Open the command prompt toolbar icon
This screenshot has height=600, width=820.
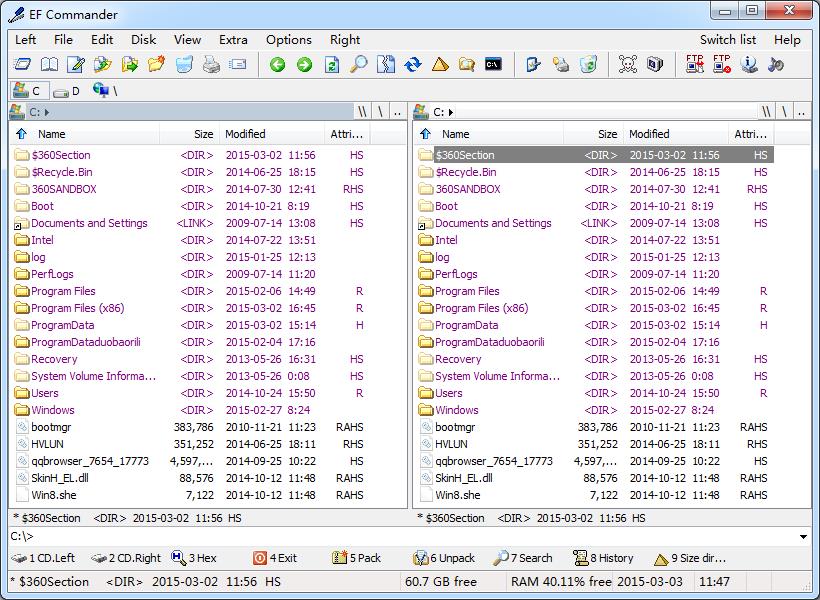(493, 65)
